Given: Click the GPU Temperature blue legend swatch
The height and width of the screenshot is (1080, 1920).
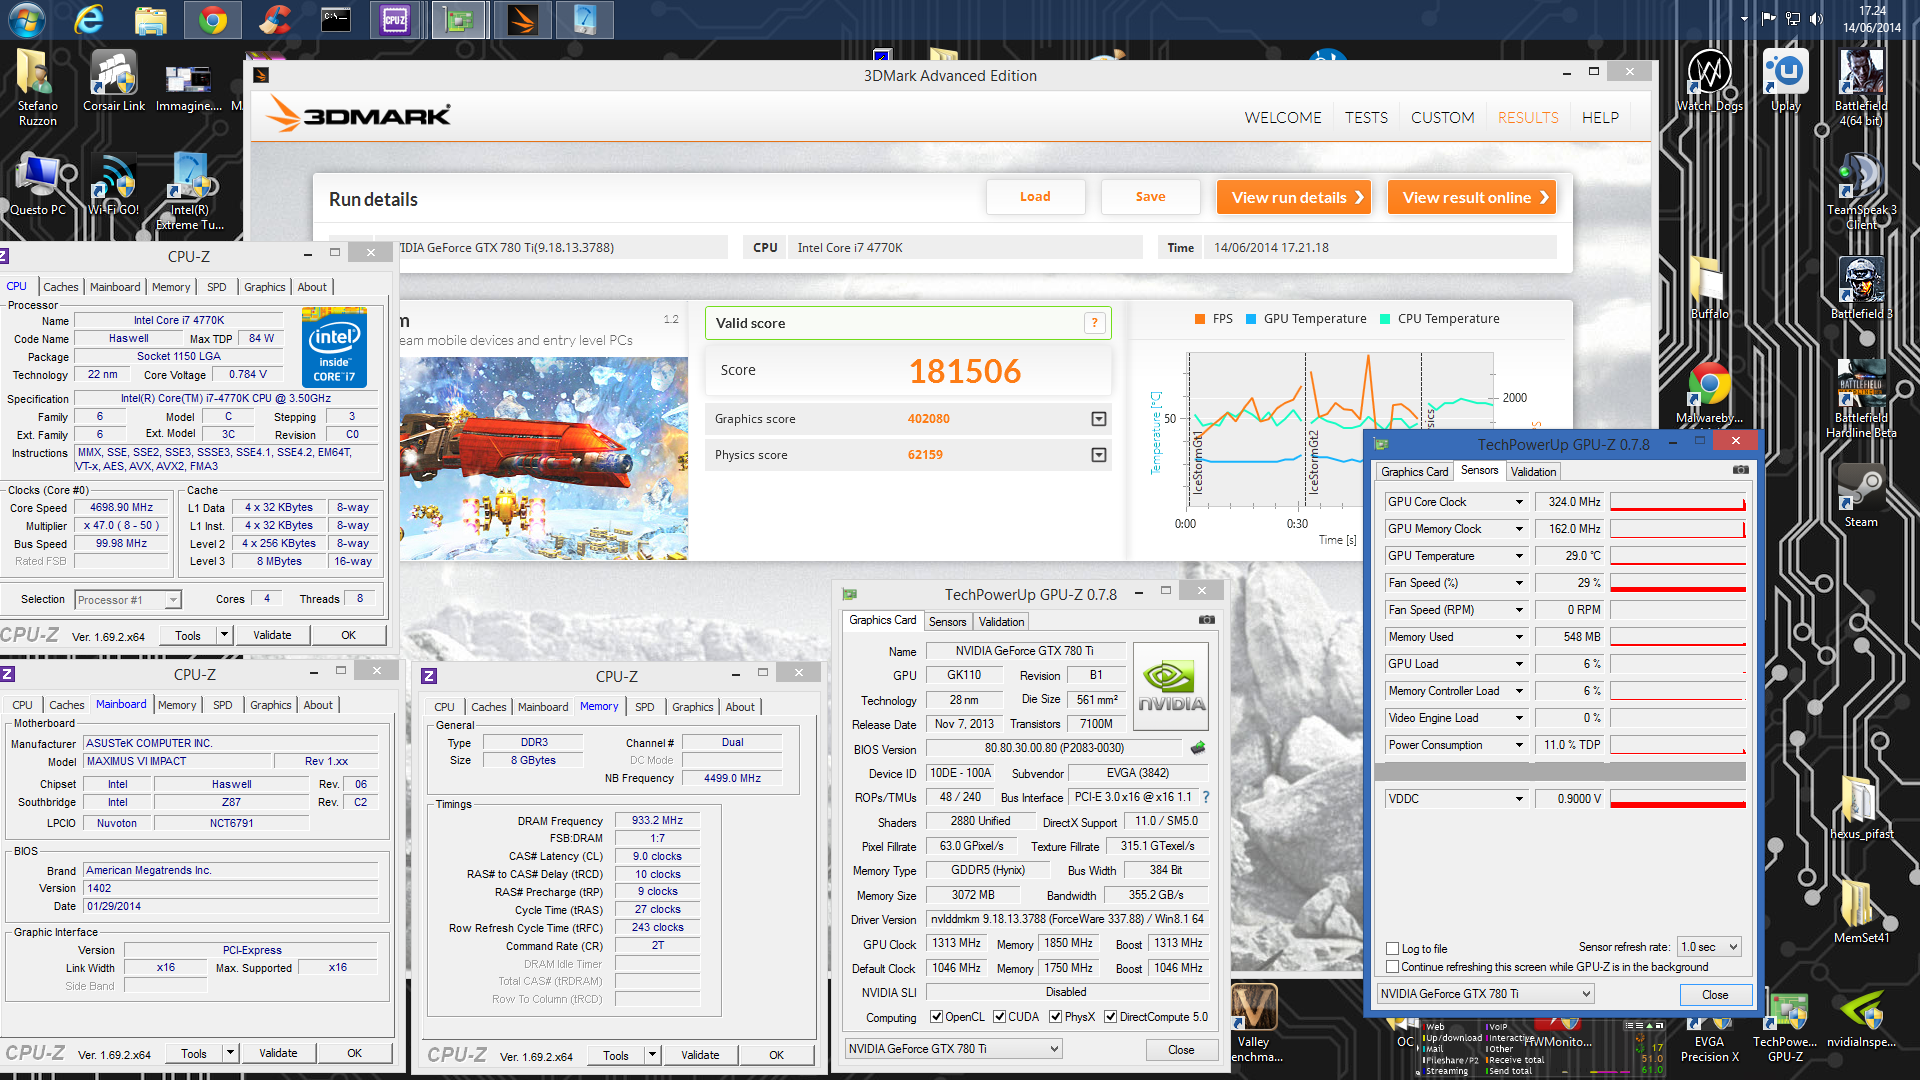Looking at the screenshot, I should click(1251, 319).
